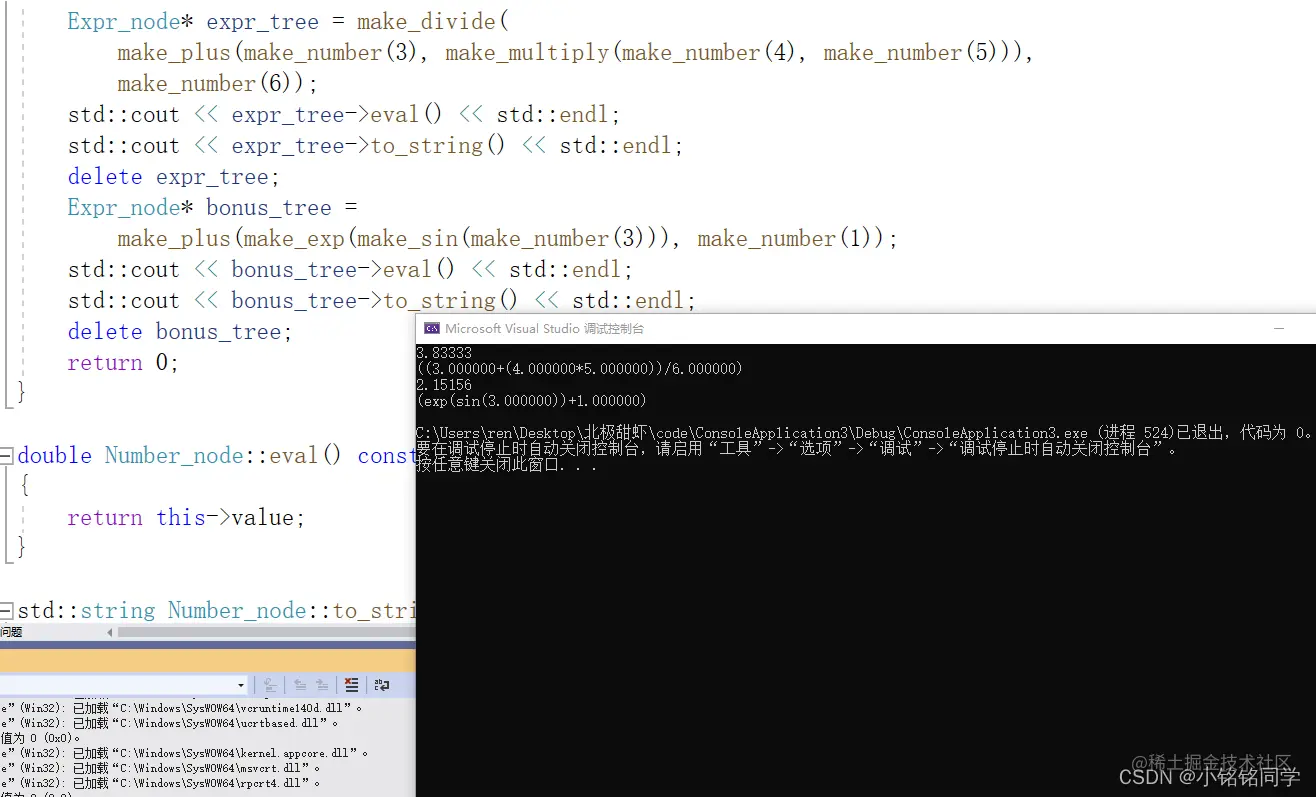Click output line '值为 0 (0x0)。'
This screenshot has width=1316, height=797.
pos(40,738)
